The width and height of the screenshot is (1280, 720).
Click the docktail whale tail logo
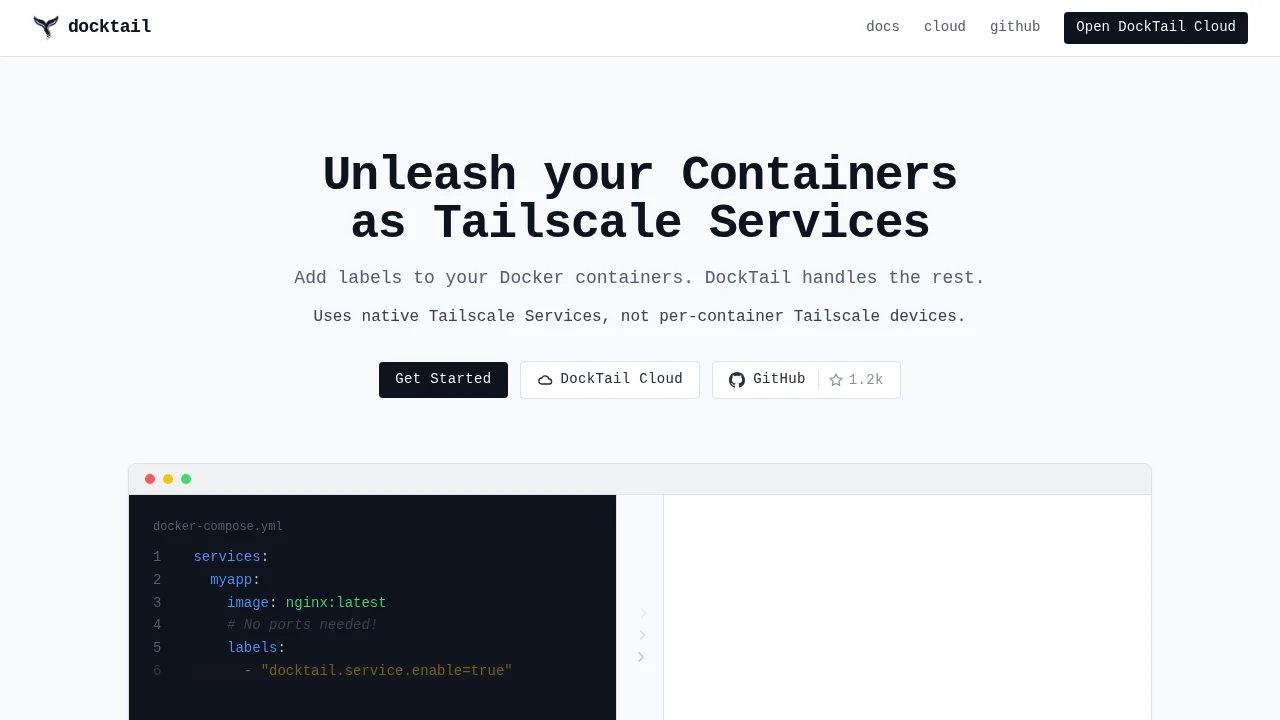pyautogui.click(x=46, y=27)
